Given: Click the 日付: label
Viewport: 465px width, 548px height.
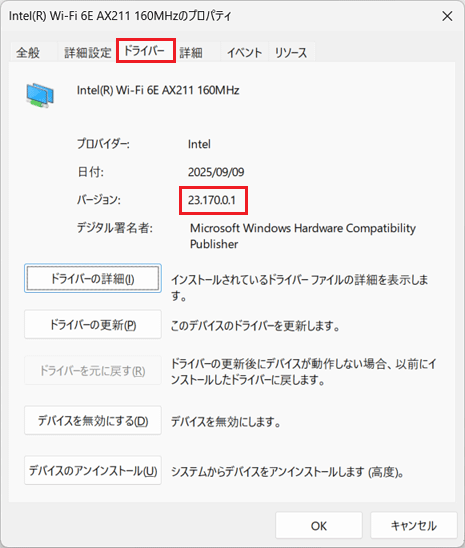Looking at the screenshot, I should [90, 172].
